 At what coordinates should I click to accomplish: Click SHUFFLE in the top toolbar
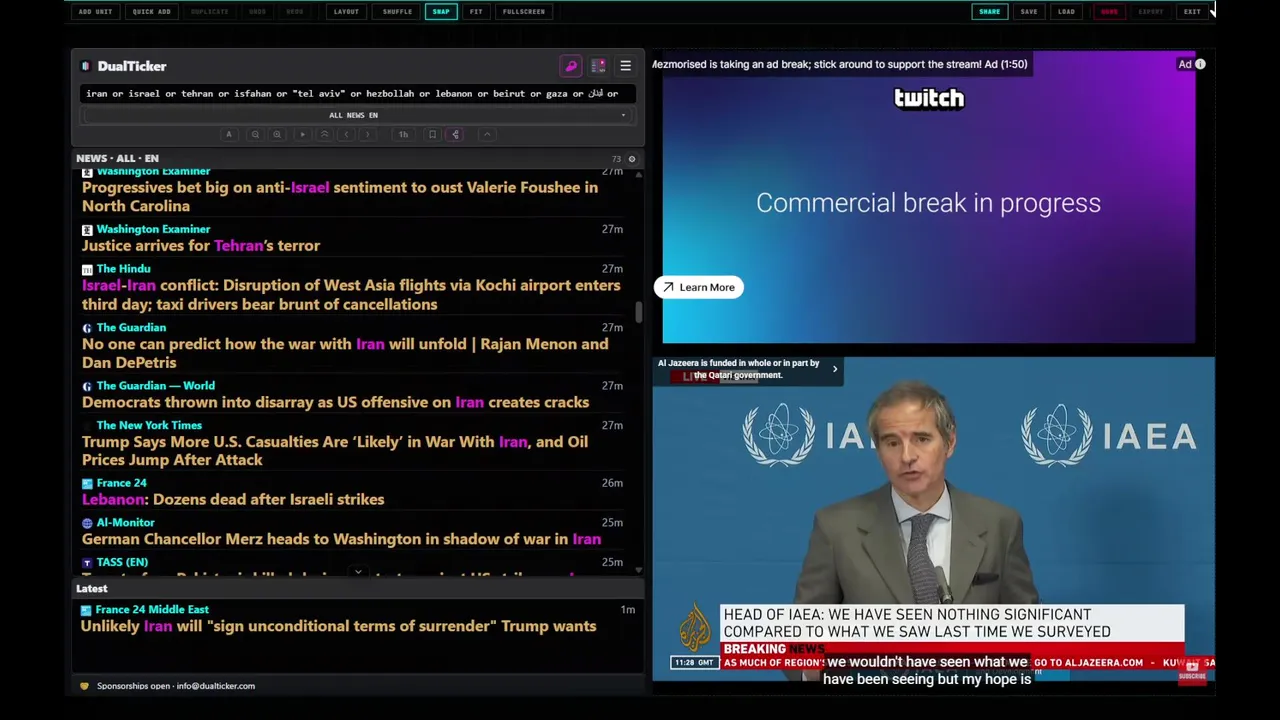397,12
